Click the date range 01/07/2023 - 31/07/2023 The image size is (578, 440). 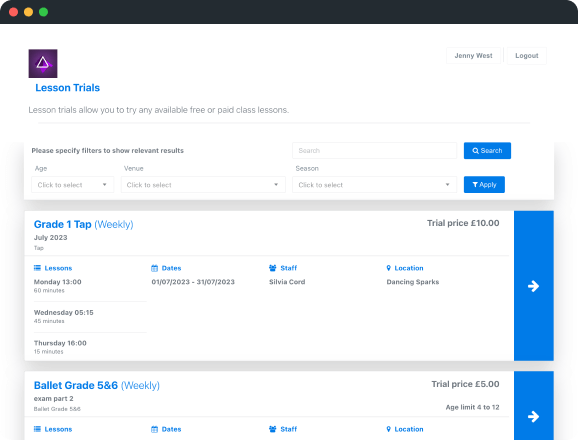pos(193,282)
